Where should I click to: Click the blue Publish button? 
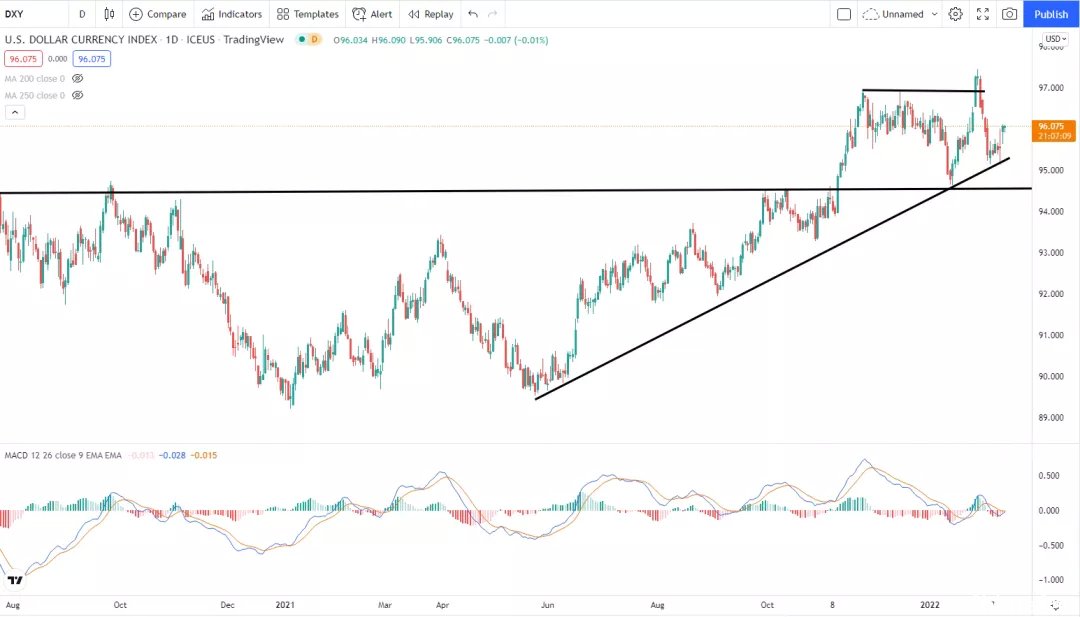(x=1051, y=14)
